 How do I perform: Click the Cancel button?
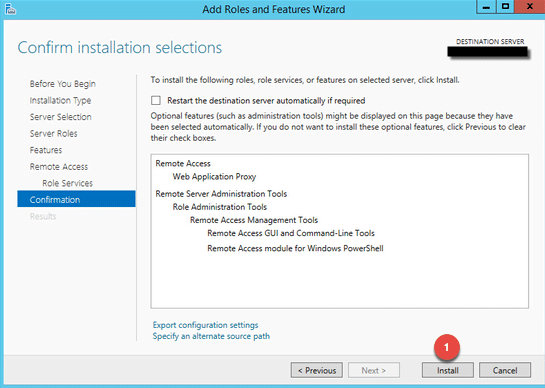(505, 370)
